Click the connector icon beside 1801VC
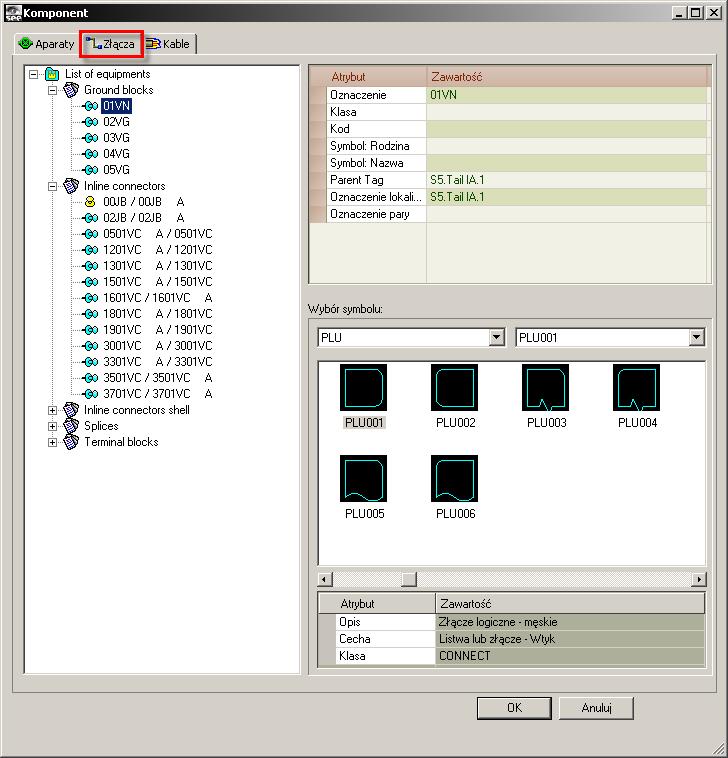 click(90, 314)
